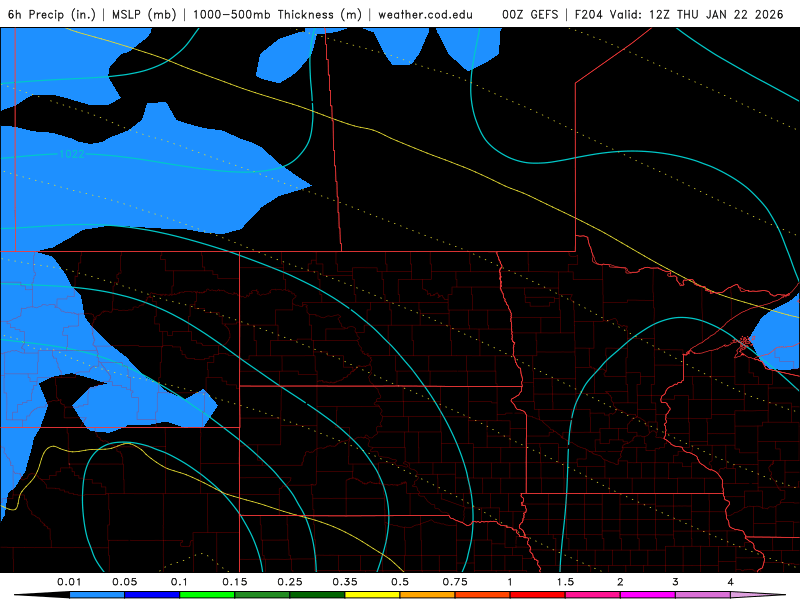
Task: Click the 0.25 legend value
Action: [x=290, y=582]
